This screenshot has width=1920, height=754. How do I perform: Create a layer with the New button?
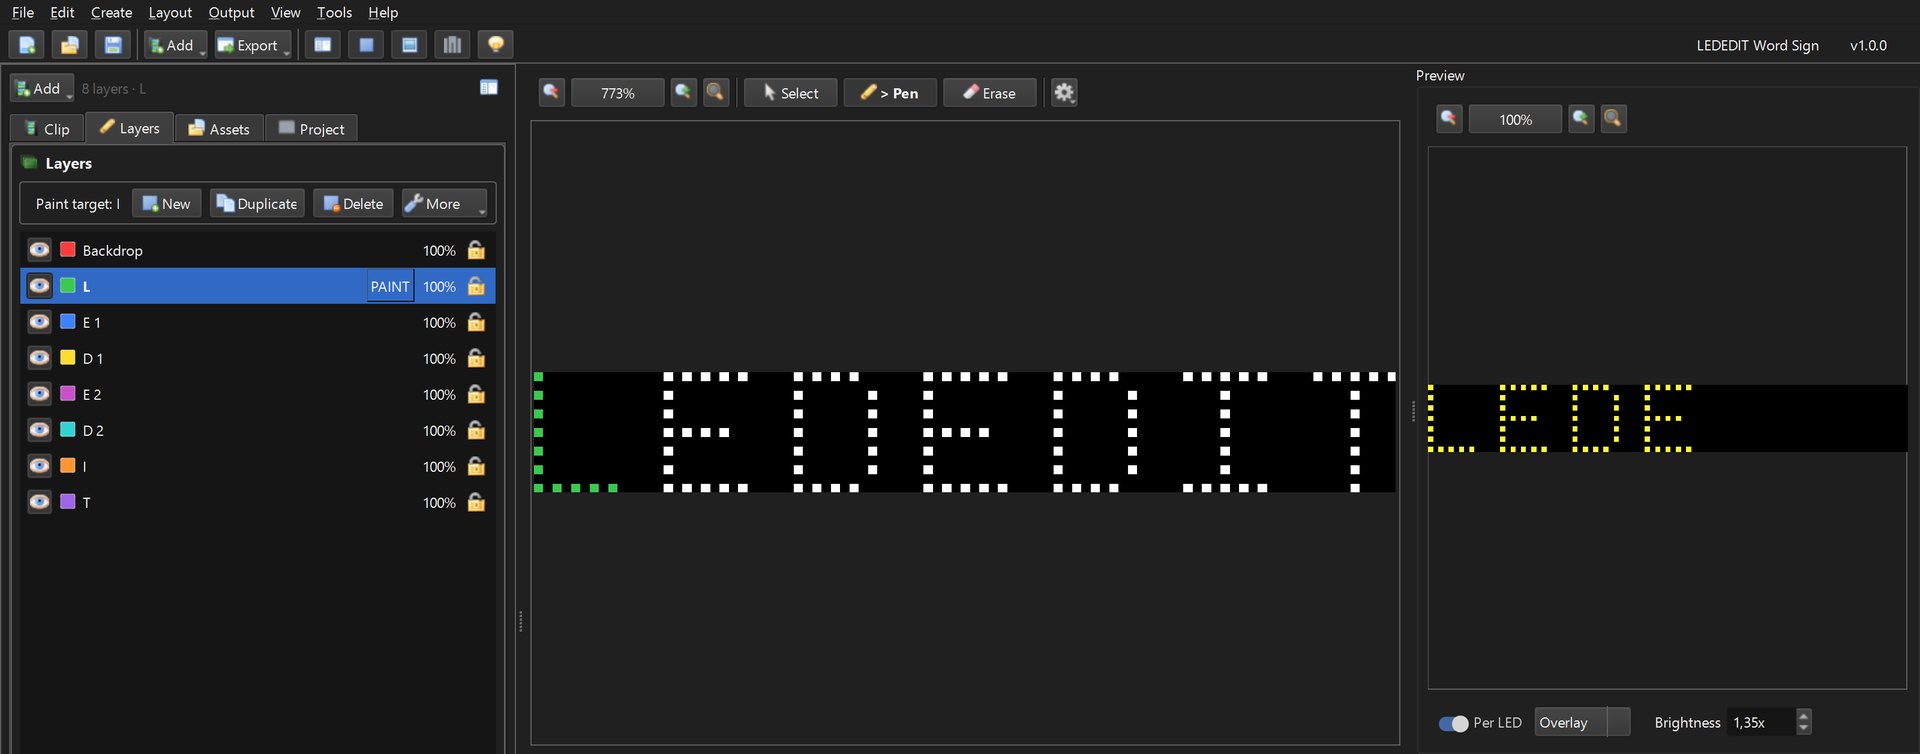pos(167,203)
